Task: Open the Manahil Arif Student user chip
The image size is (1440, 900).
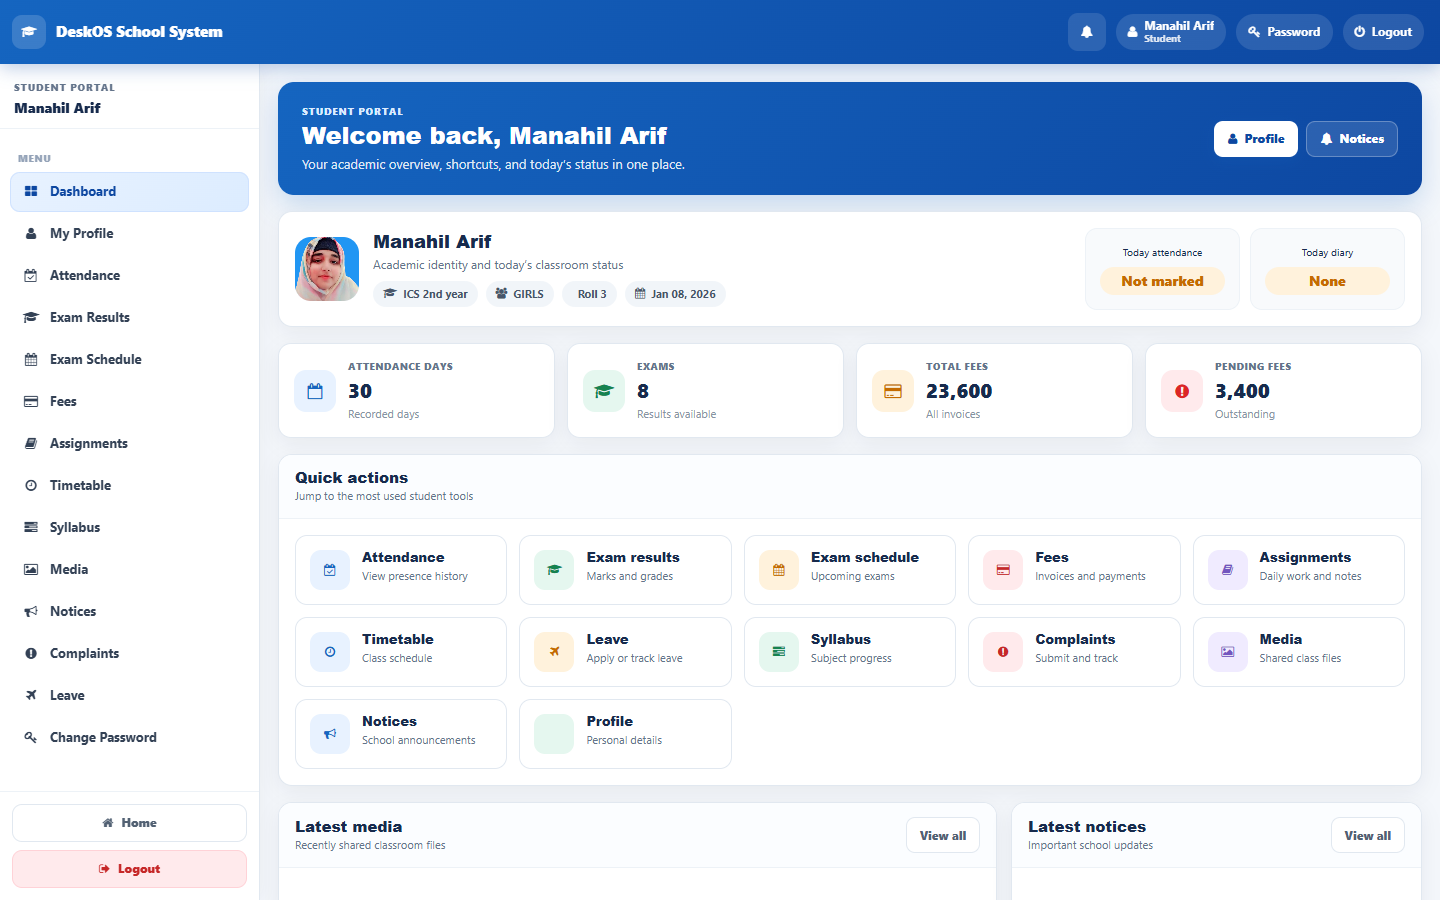Action: tap(1171, 32)
